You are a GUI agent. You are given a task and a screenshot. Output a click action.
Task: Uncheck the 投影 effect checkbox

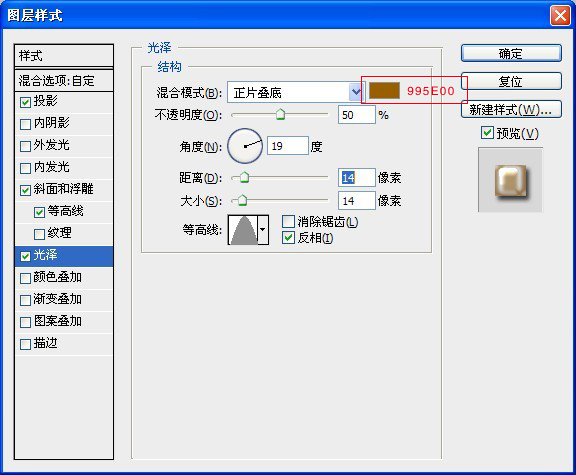pyautogui.click(x=25, y=102)
